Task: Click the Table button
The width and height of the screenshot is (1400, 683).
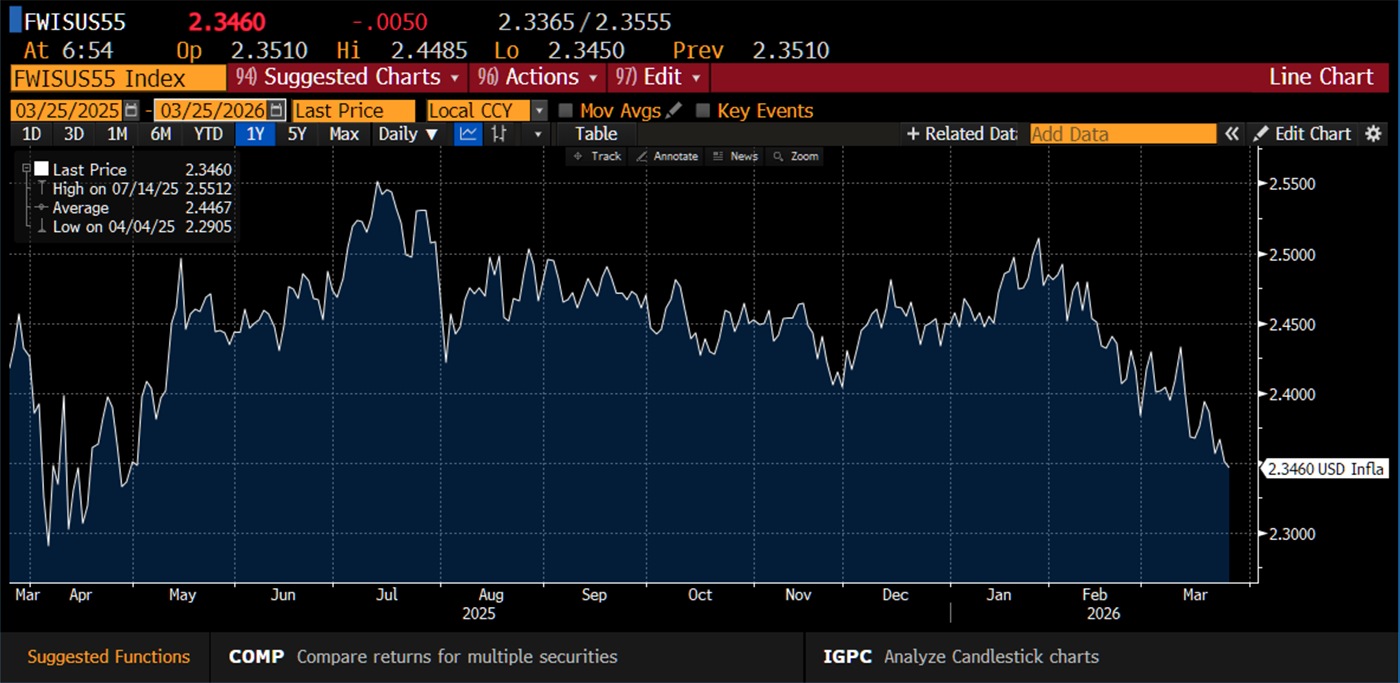Action: 595,133
